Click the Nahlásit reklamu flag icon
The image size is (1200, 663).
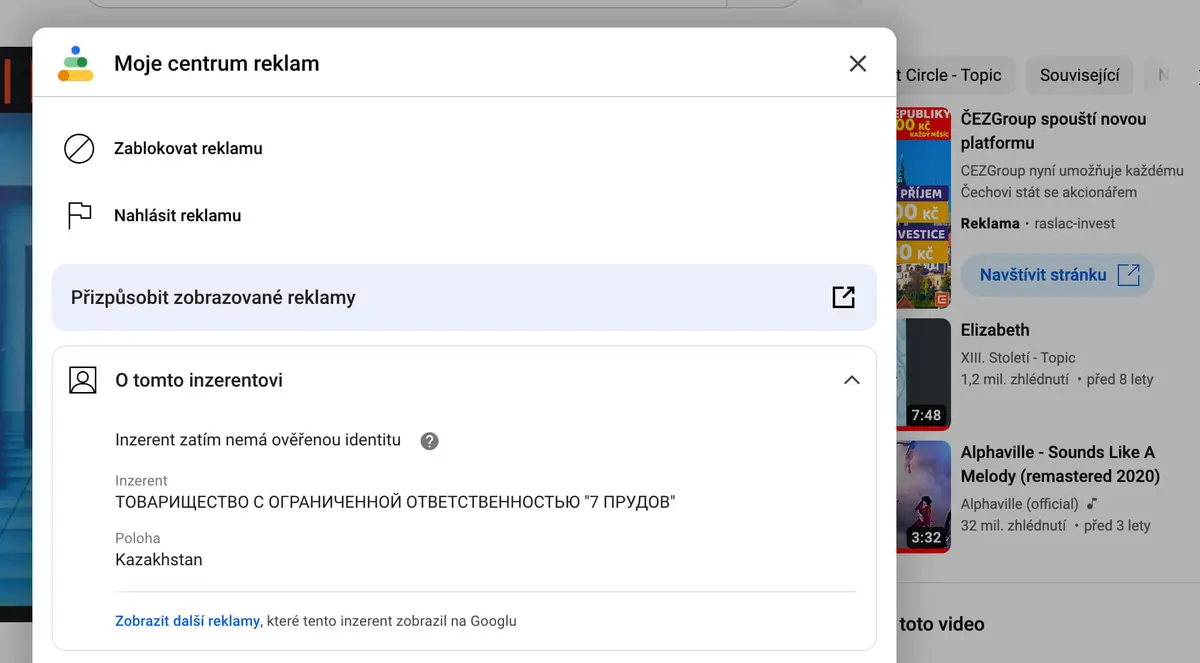click(79, 215)
